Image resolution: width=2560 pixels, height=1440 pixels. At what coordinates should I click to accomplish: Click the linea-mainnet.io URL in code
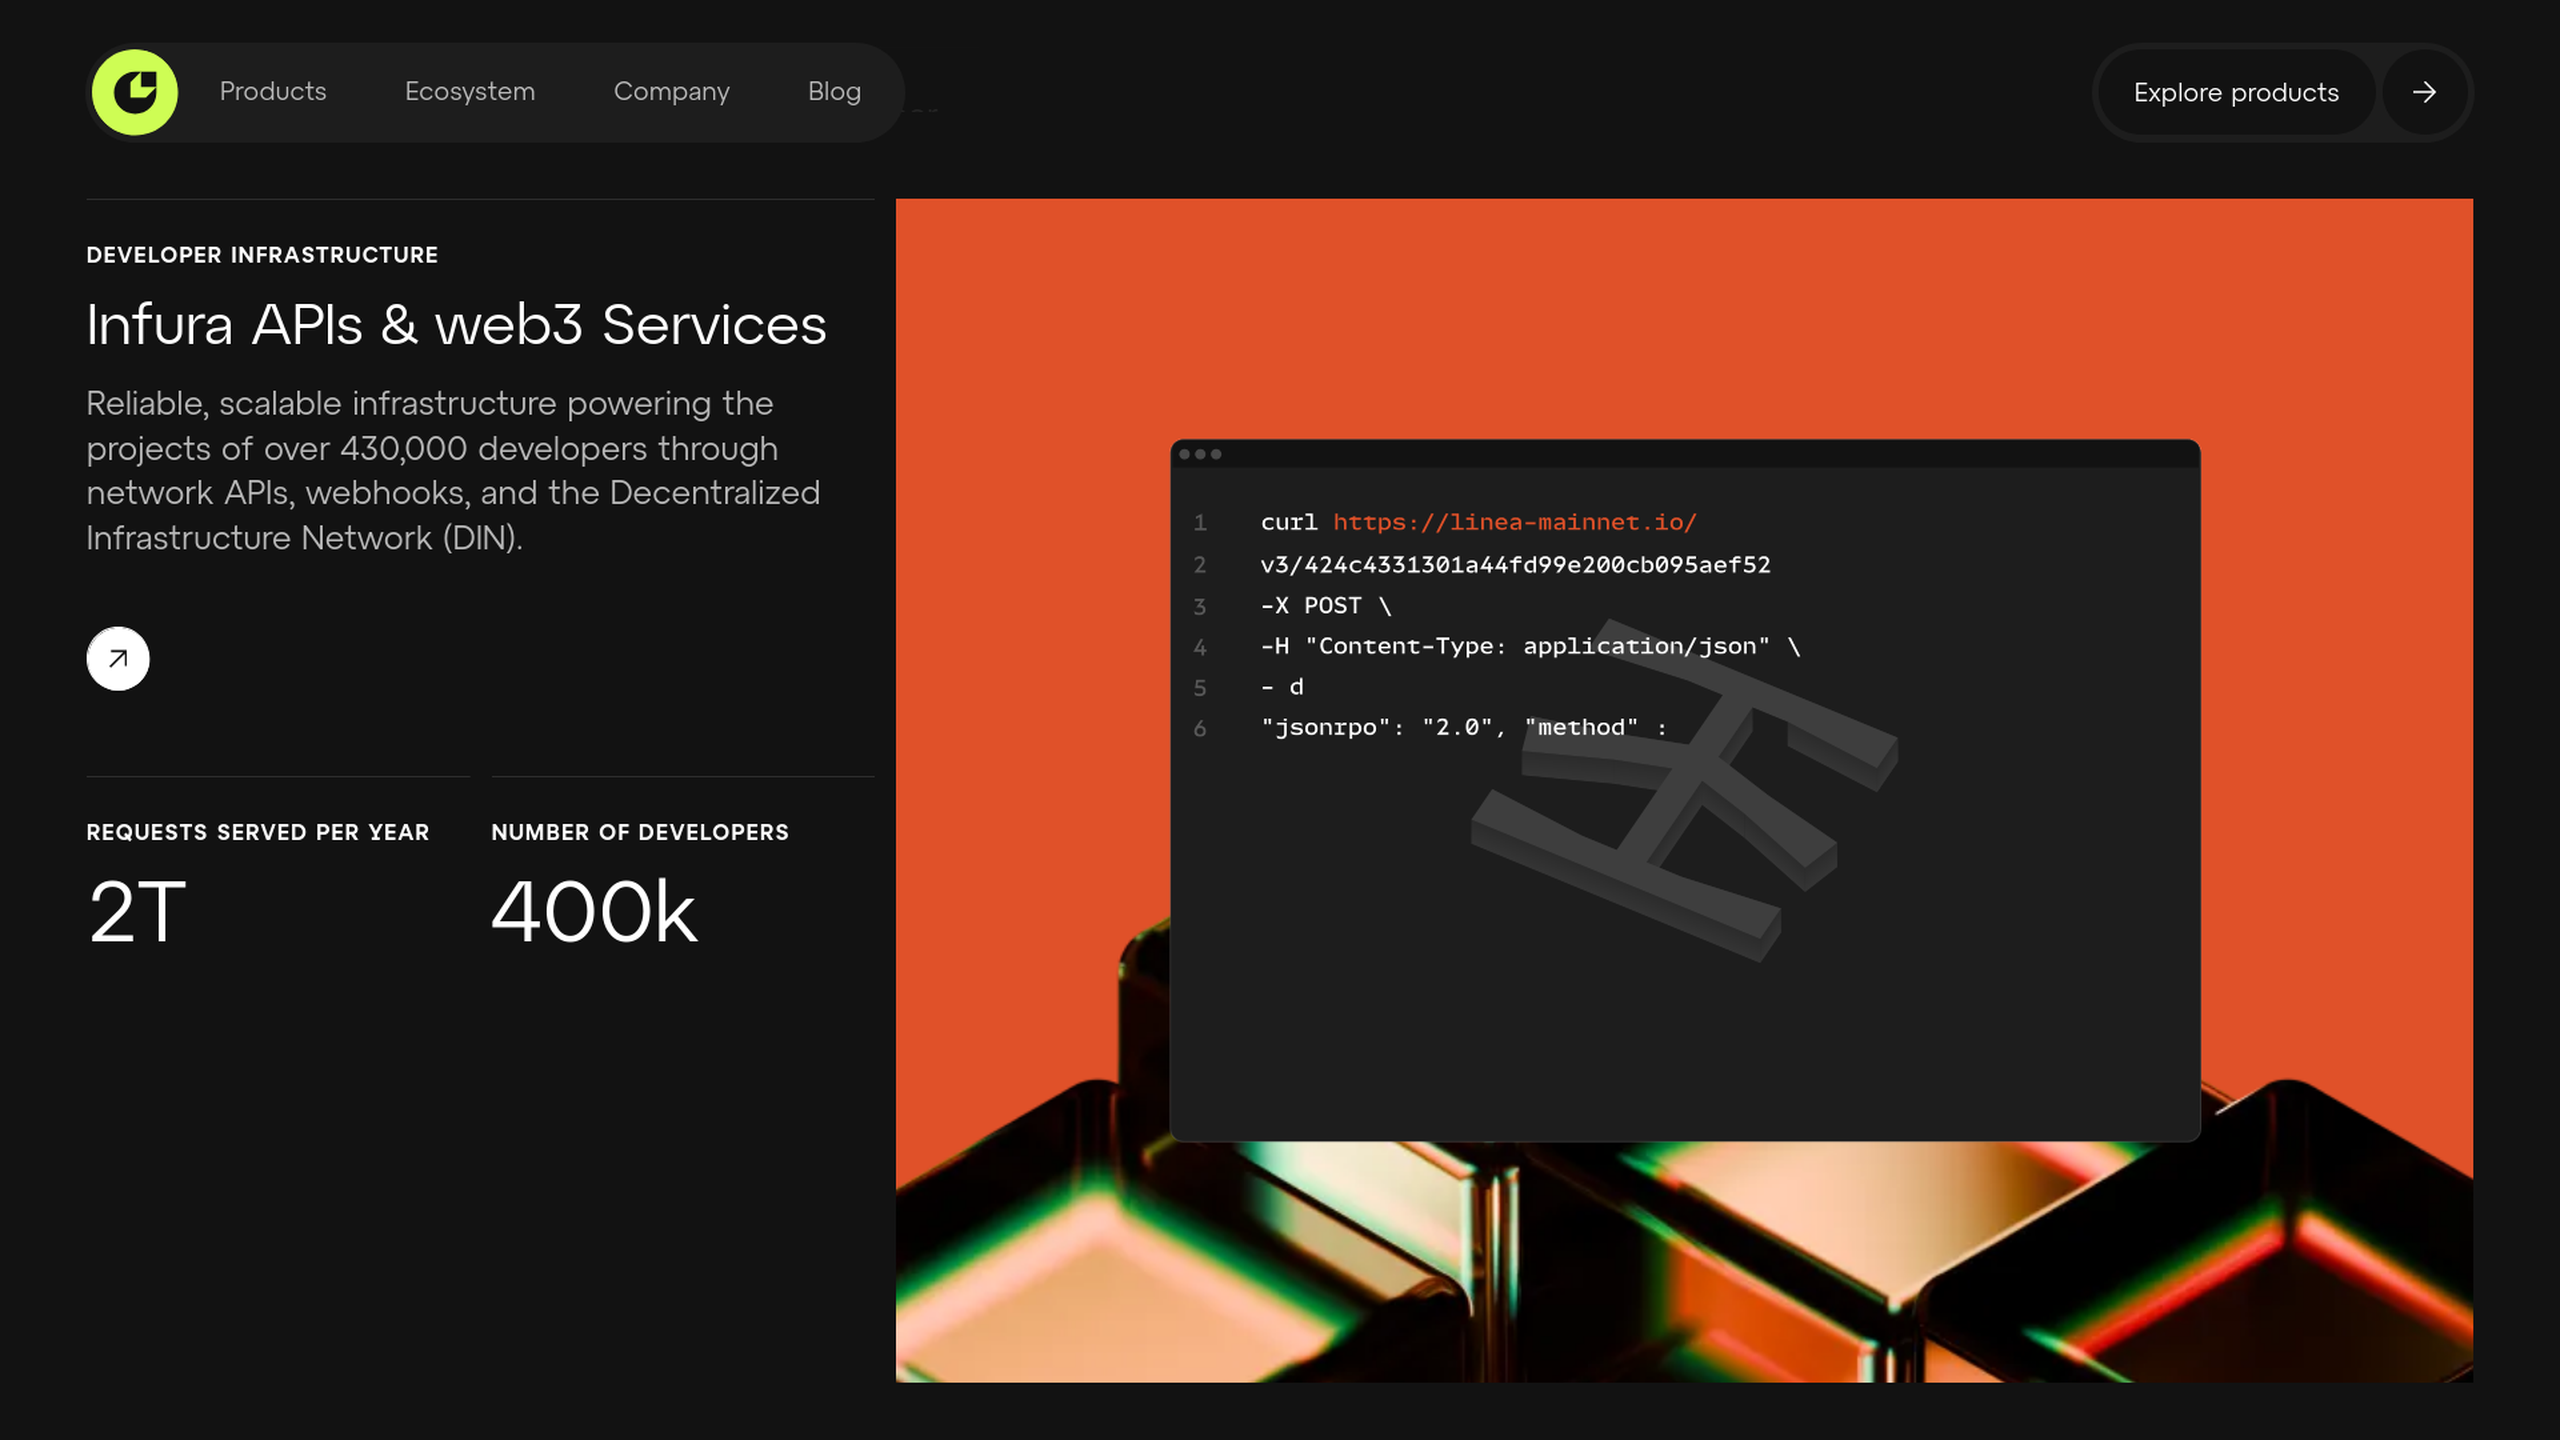pyautogui.click(x=1514, y=523)
